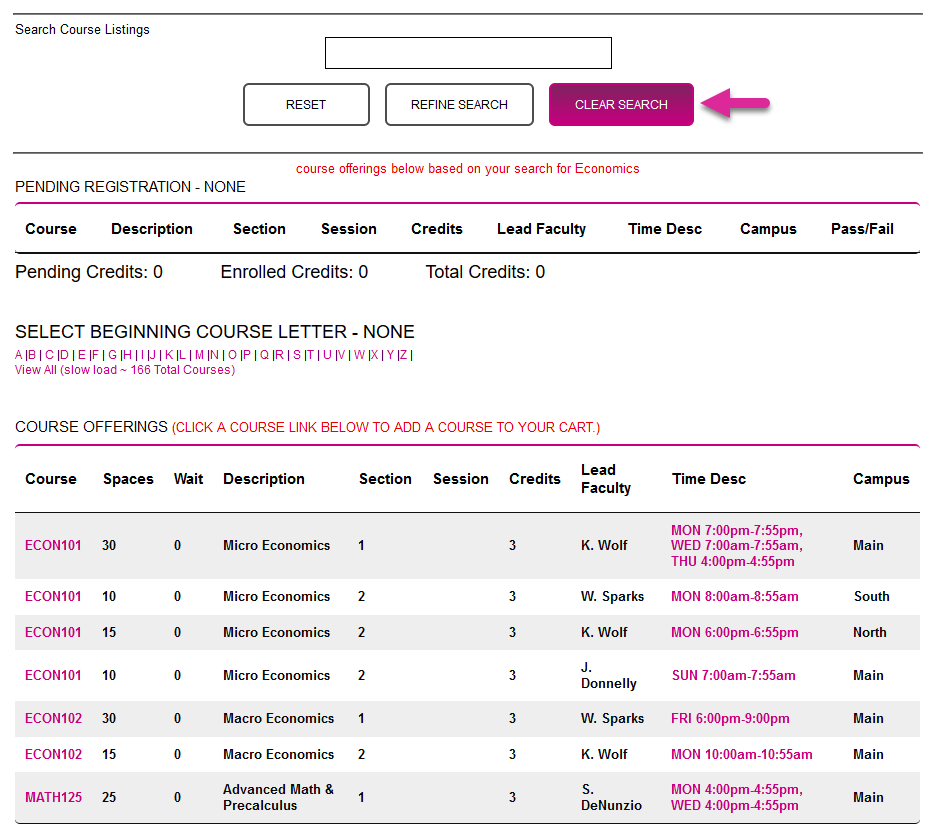Add ECON101 on North campus to cart
This screenshot has width=936, height=834.
53,633
